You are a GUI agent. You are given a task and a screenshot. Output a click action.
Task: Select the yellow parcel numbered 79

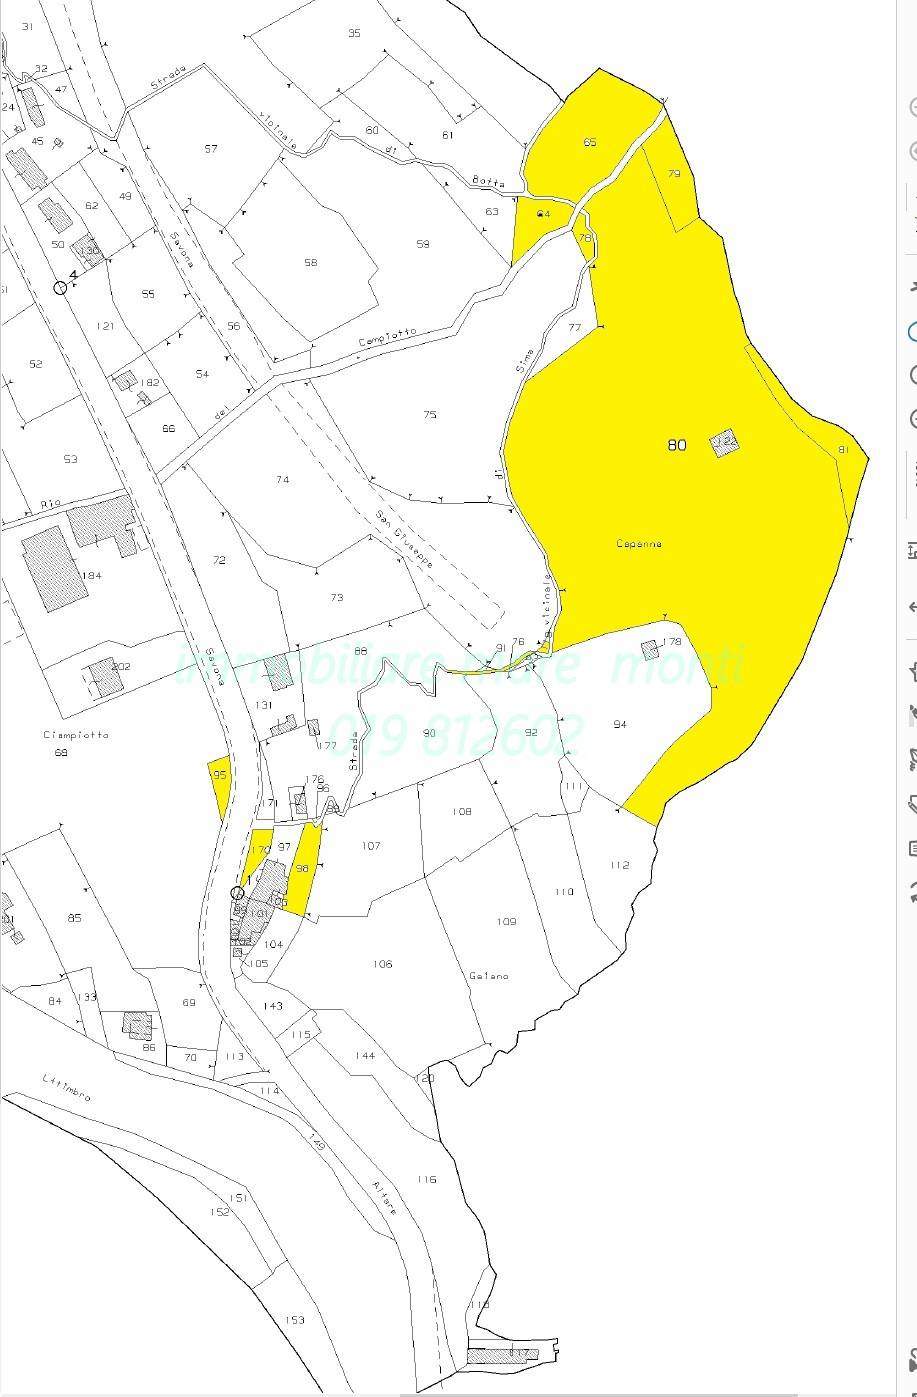pos(673,180)
